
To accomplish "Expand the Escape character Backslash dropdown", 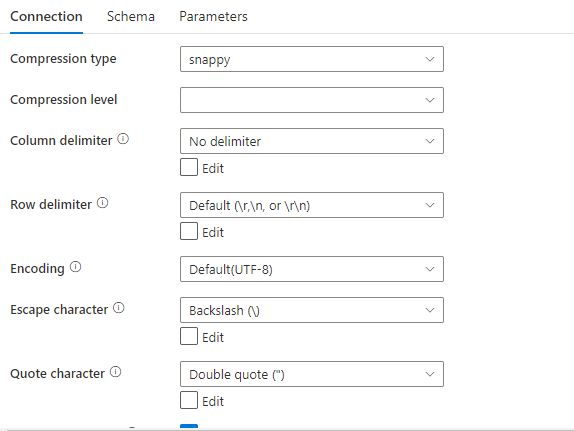I will tap(312, 310).
